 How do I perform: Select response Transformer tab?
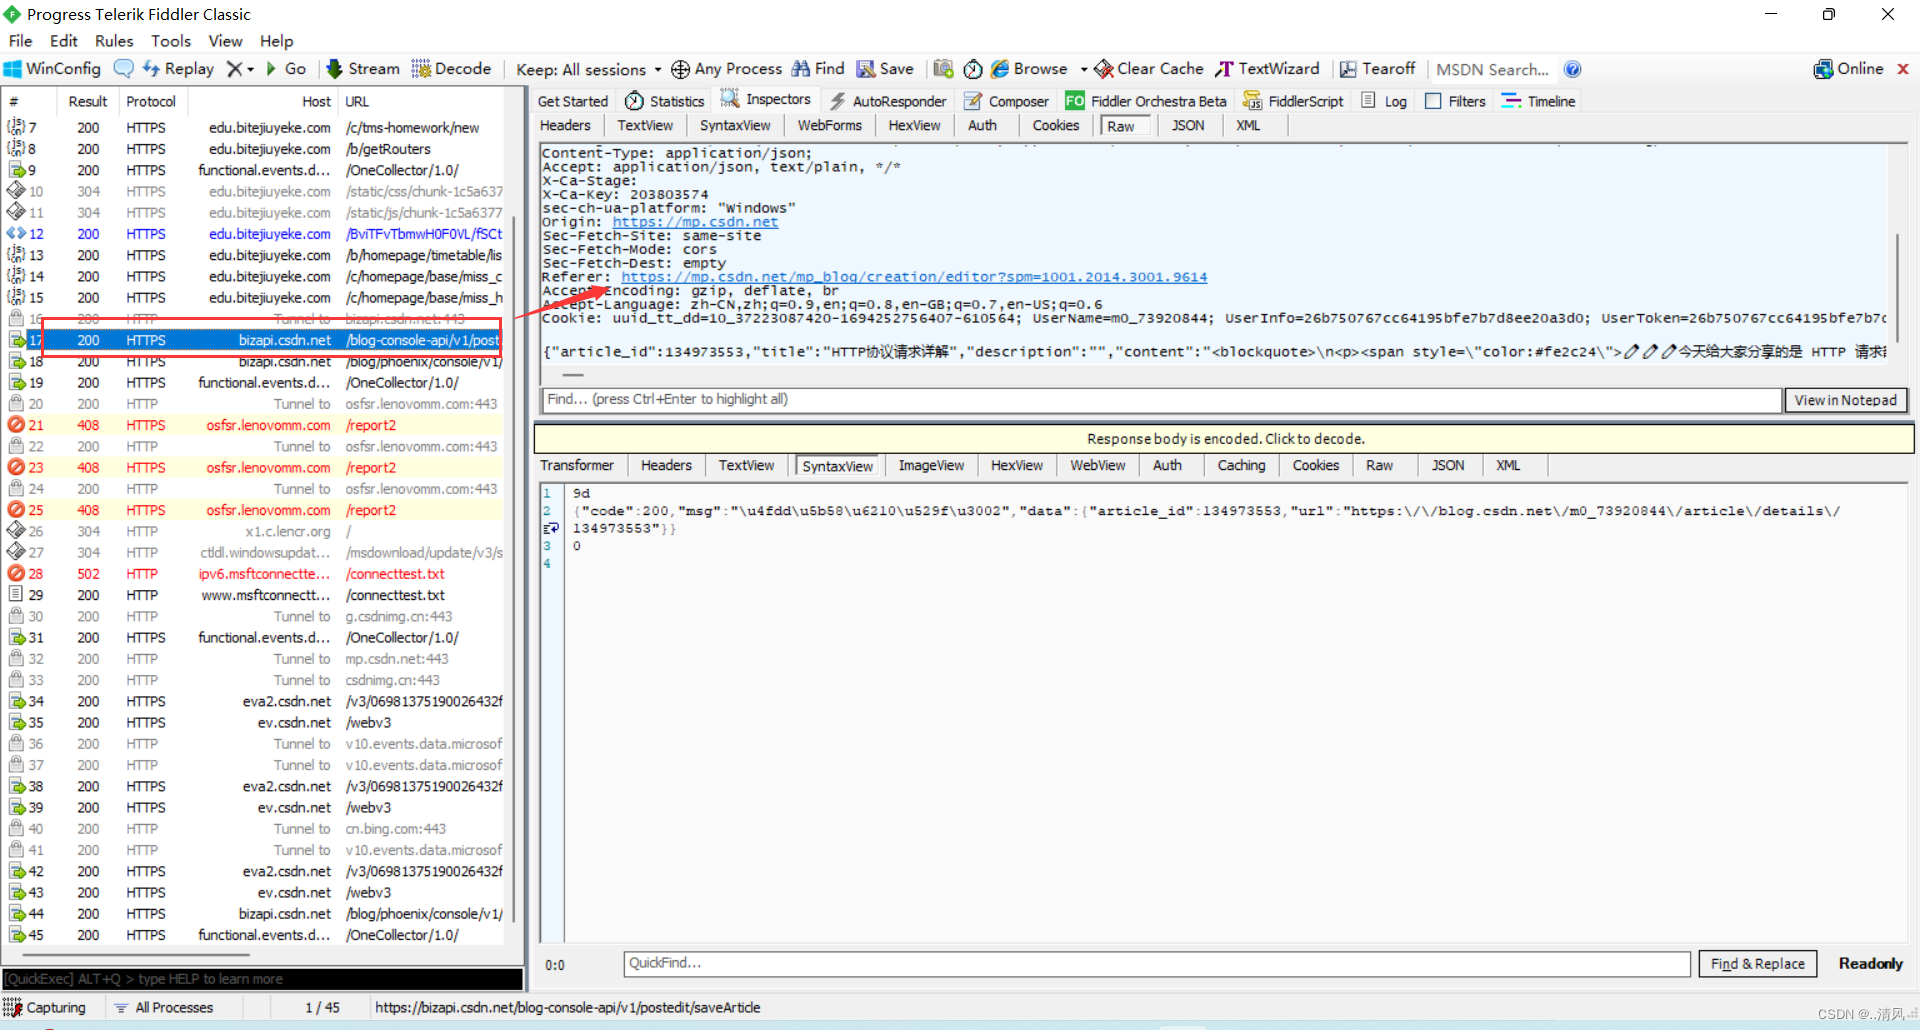(x=577, y=465)
